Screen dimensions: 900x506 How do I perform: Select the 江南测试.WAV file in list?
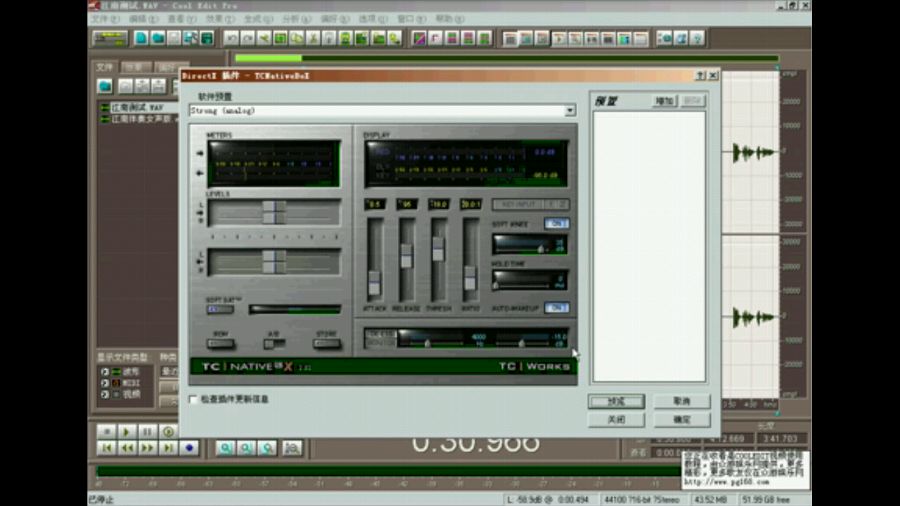[x=138, y=107]
